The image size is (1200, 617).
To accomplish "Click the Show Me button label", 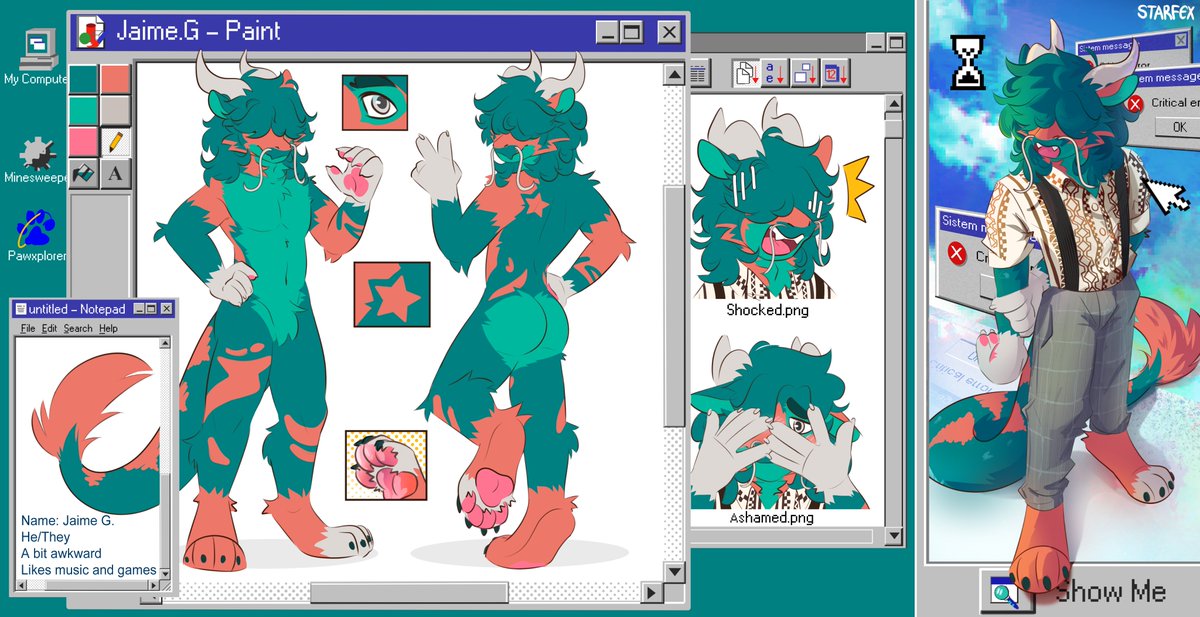I will (1110, 591).
